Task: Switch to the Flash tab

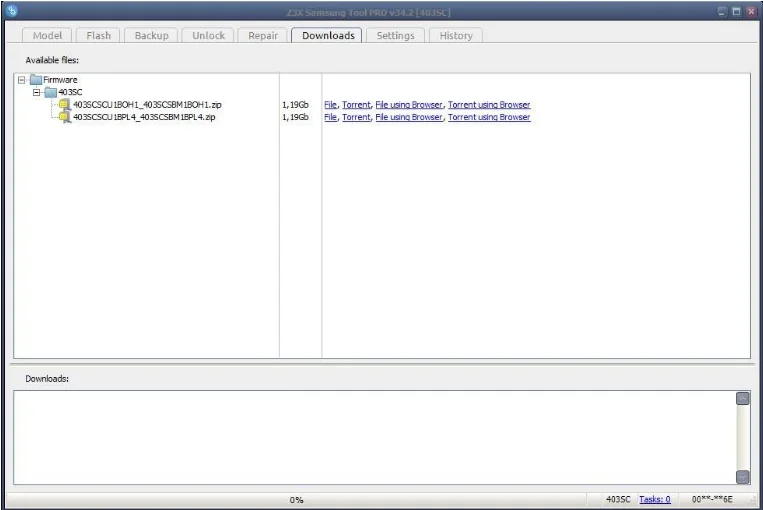Action: pyautogui.click(x=98, y=36)
